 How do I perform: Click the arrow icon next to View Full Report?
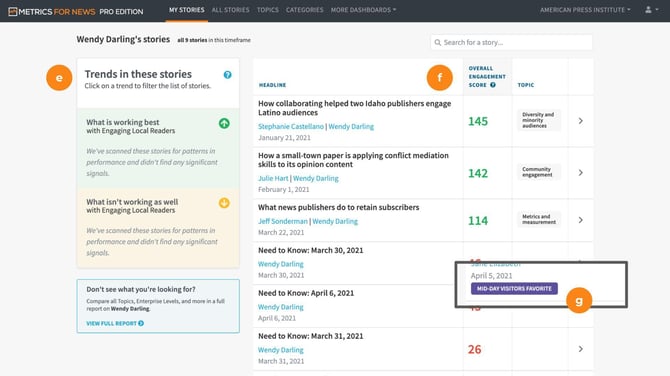click(x=141, y=323)
